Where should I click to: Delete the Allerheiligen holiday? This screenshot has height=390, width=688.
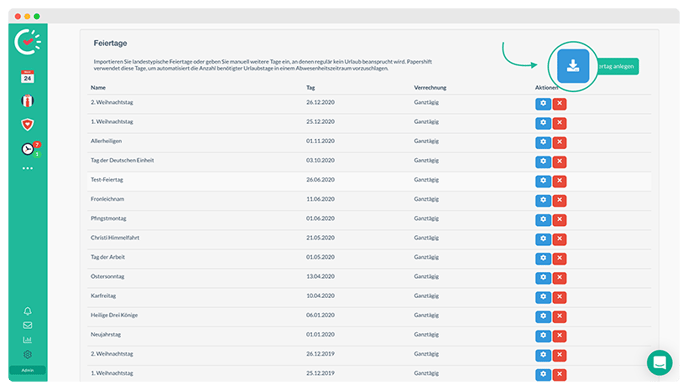[559, 142]
